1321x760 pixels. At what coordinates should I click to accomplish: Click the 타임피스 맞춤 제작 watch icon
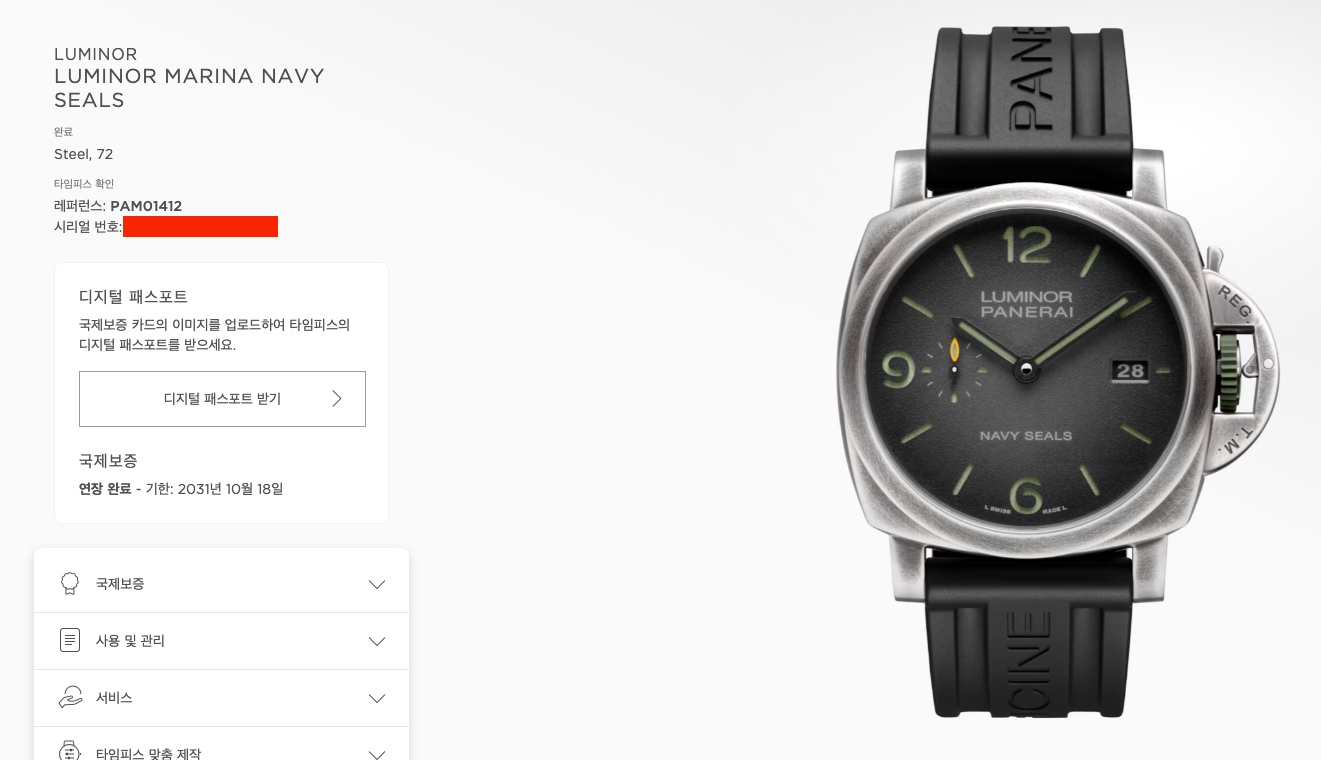point(70,751)
